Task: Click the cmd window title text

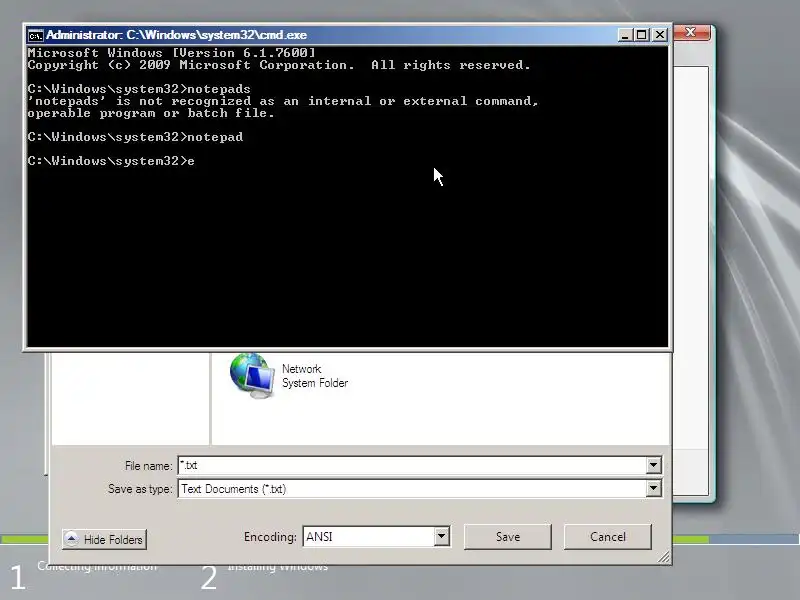Action: (177, 35)
